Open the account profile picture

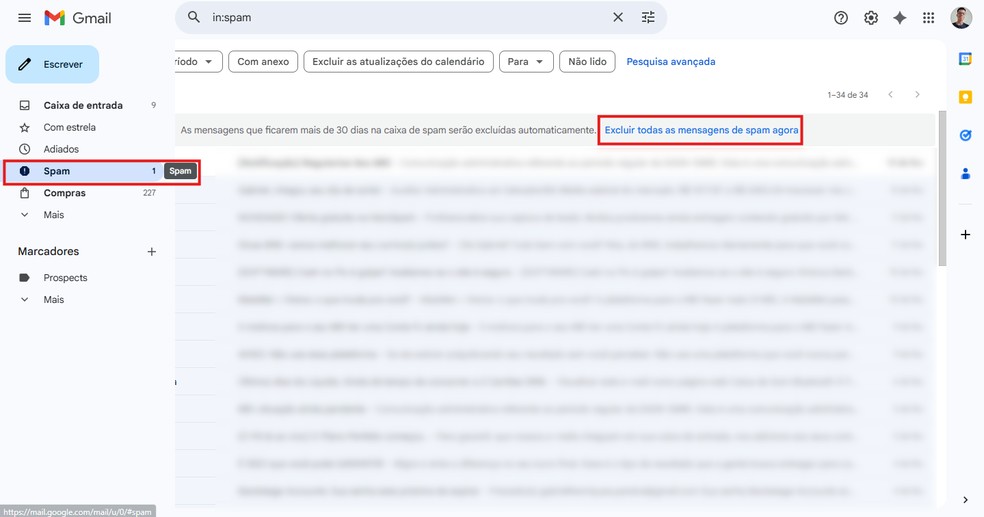point(961,18)
